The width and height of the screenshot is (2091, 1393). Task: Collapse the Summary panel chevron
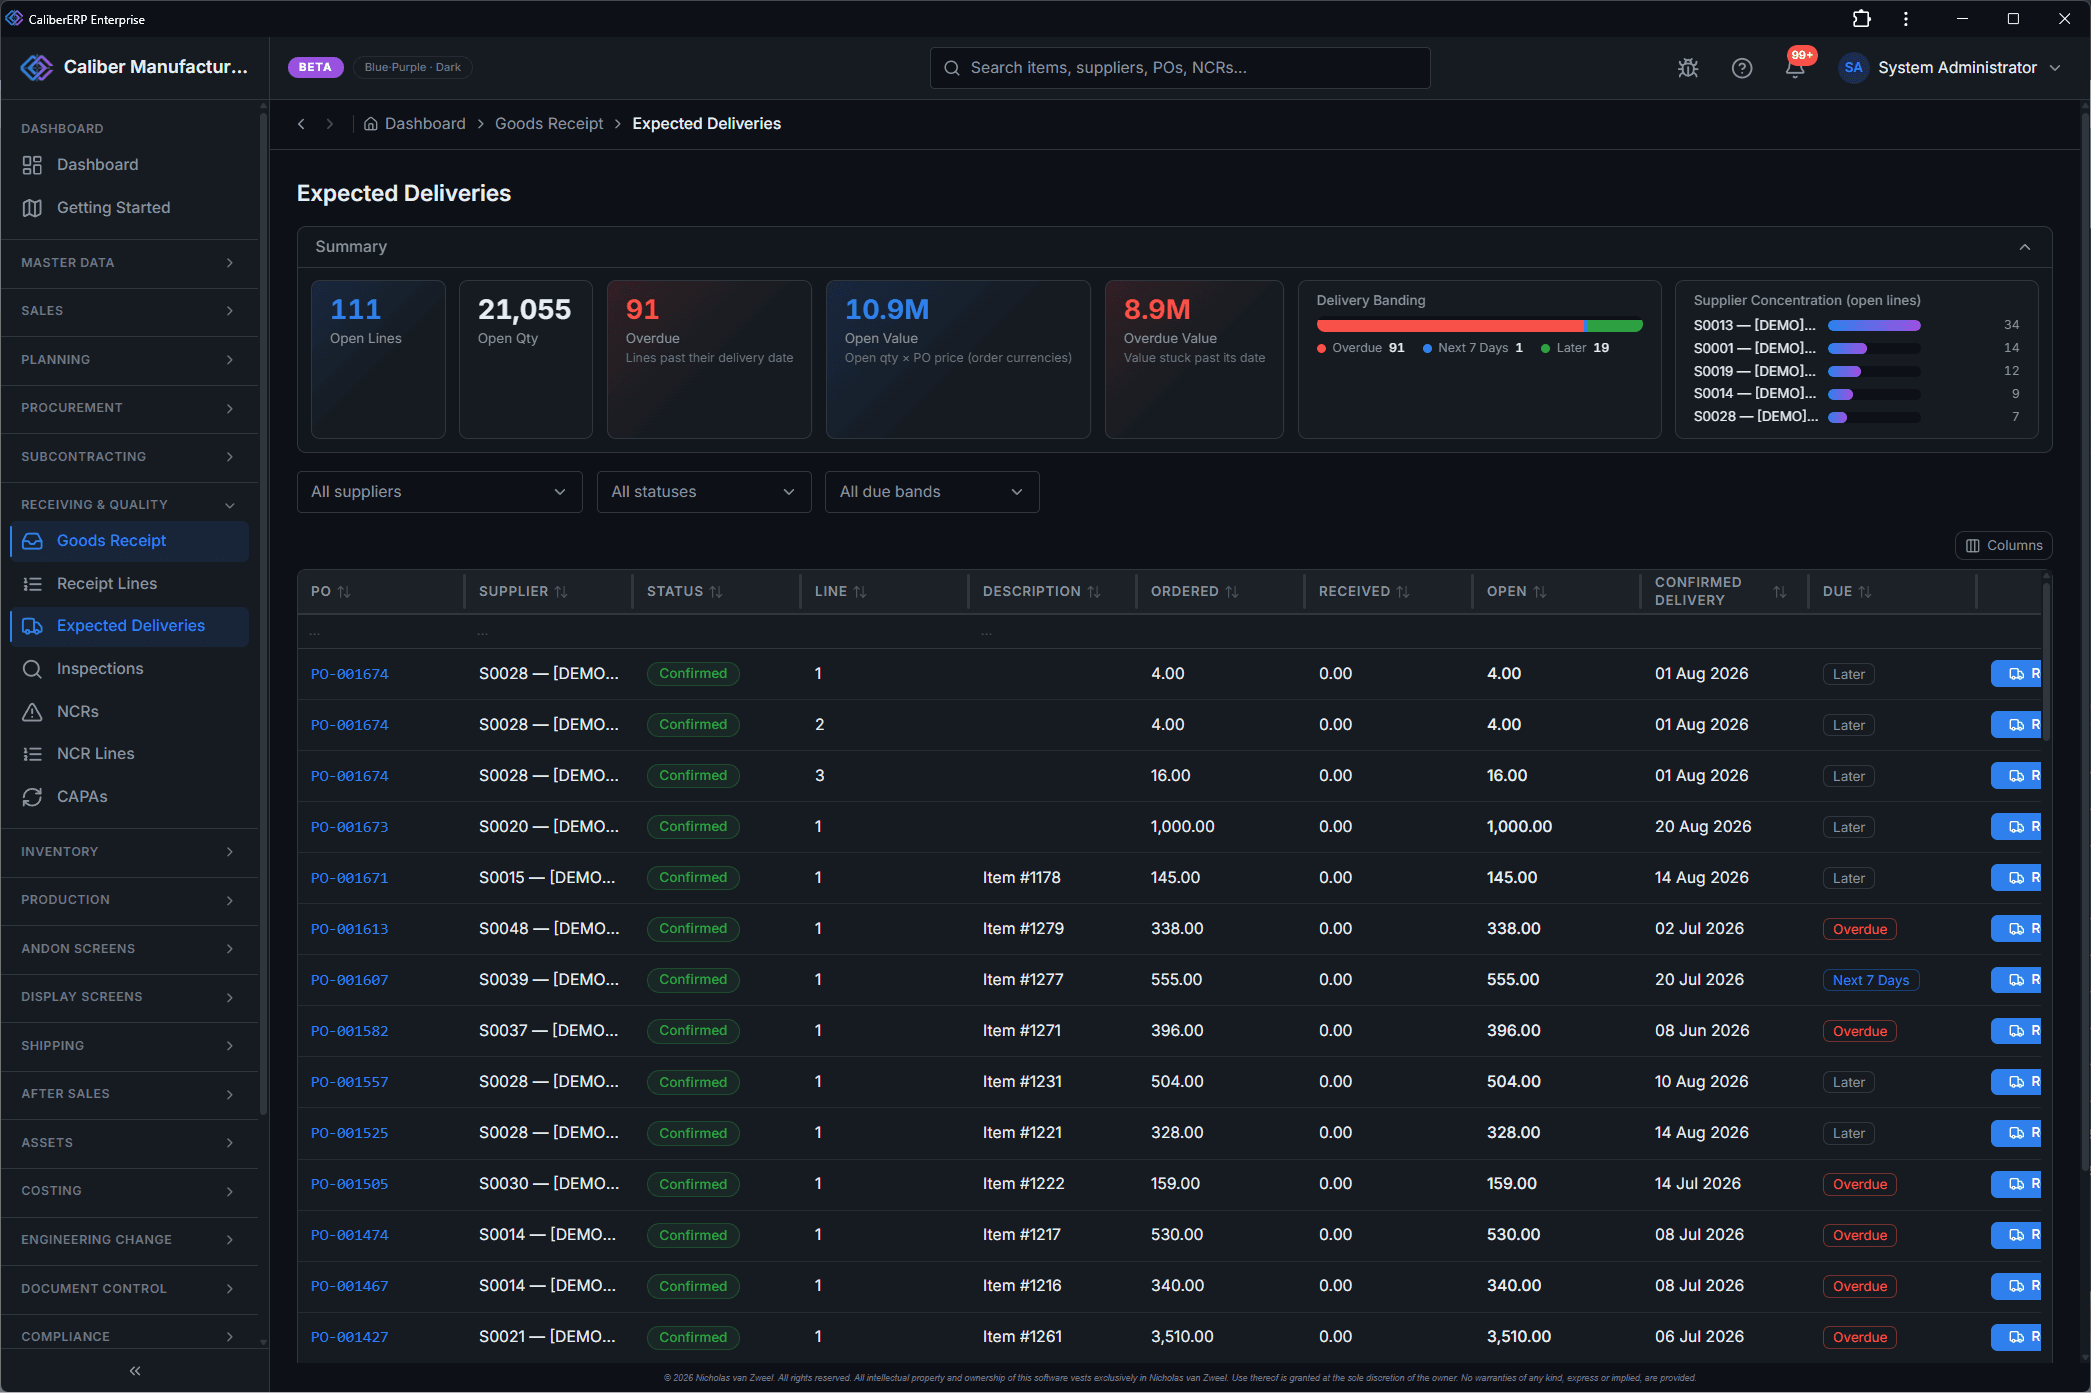tap(2025, 247)
